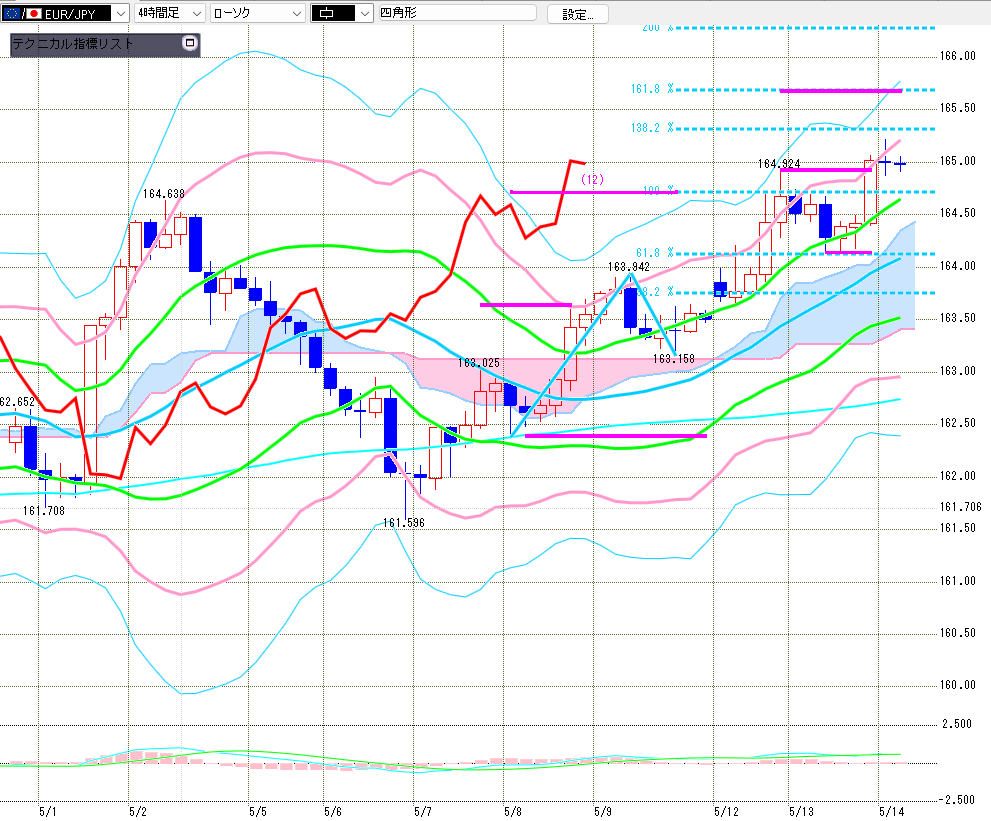Click the 5/5 date axis label
Screen dimensions: 991x821
[258, 812]
